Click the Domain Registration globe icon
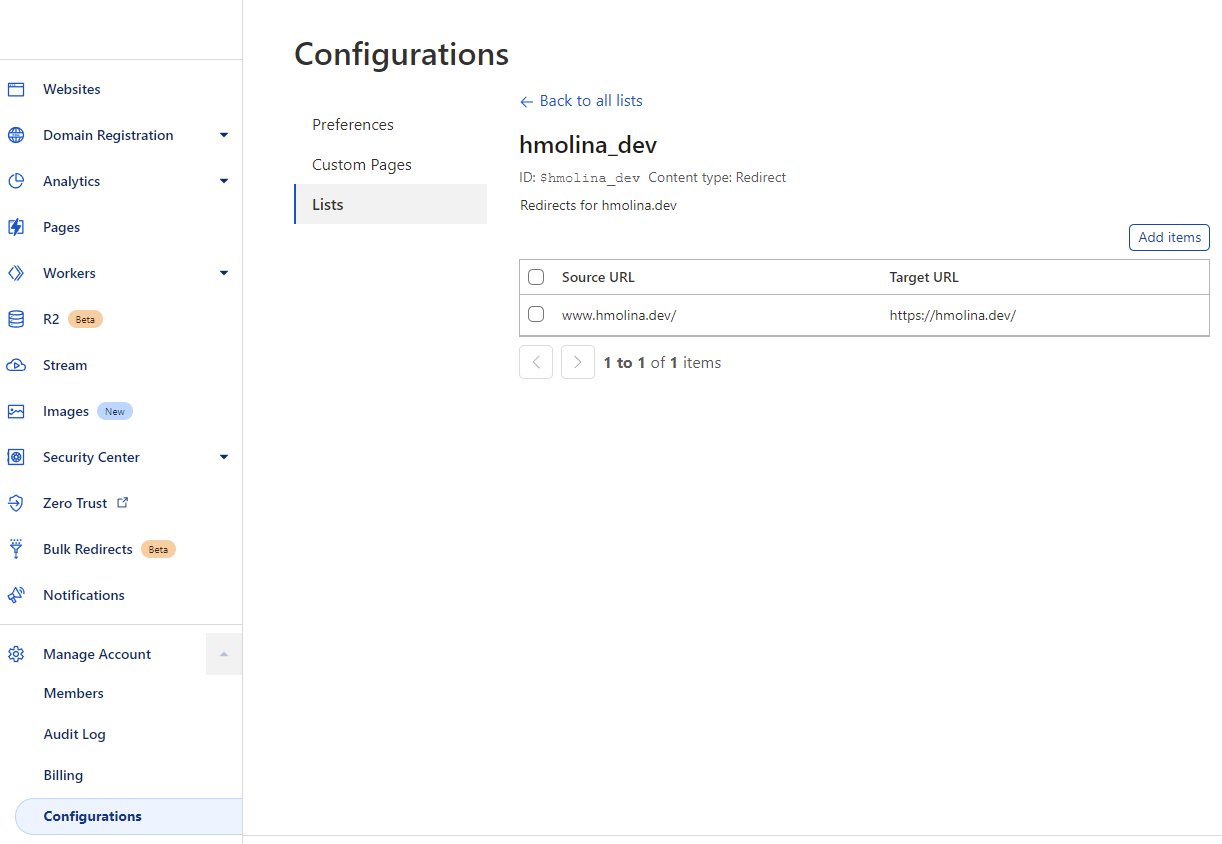This screenshot has width=1222, height=844. coord(16,135)
